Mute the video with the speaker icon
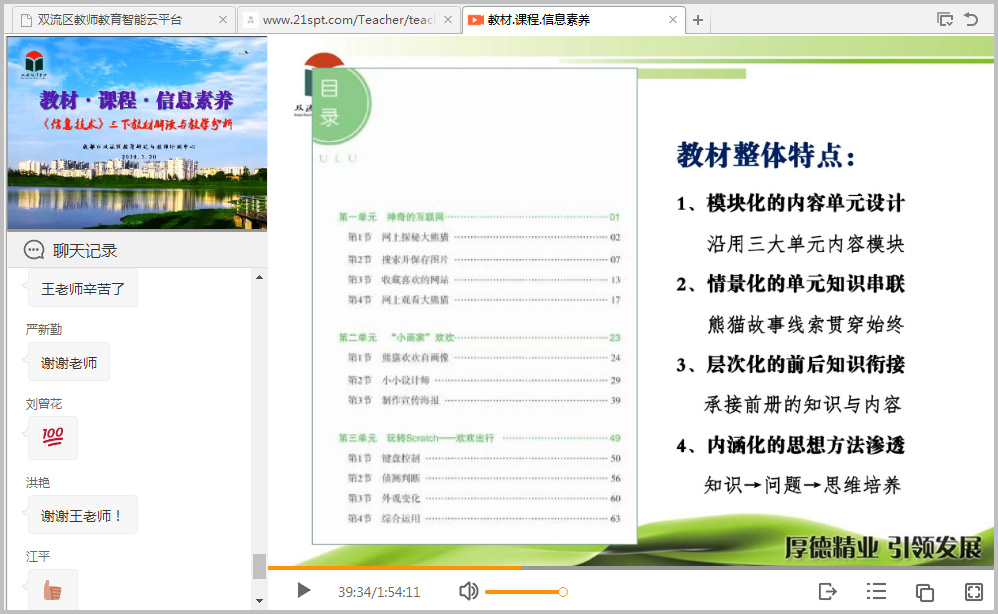Image resolution: width=998 pixels, height=614 pixels. 468,591
